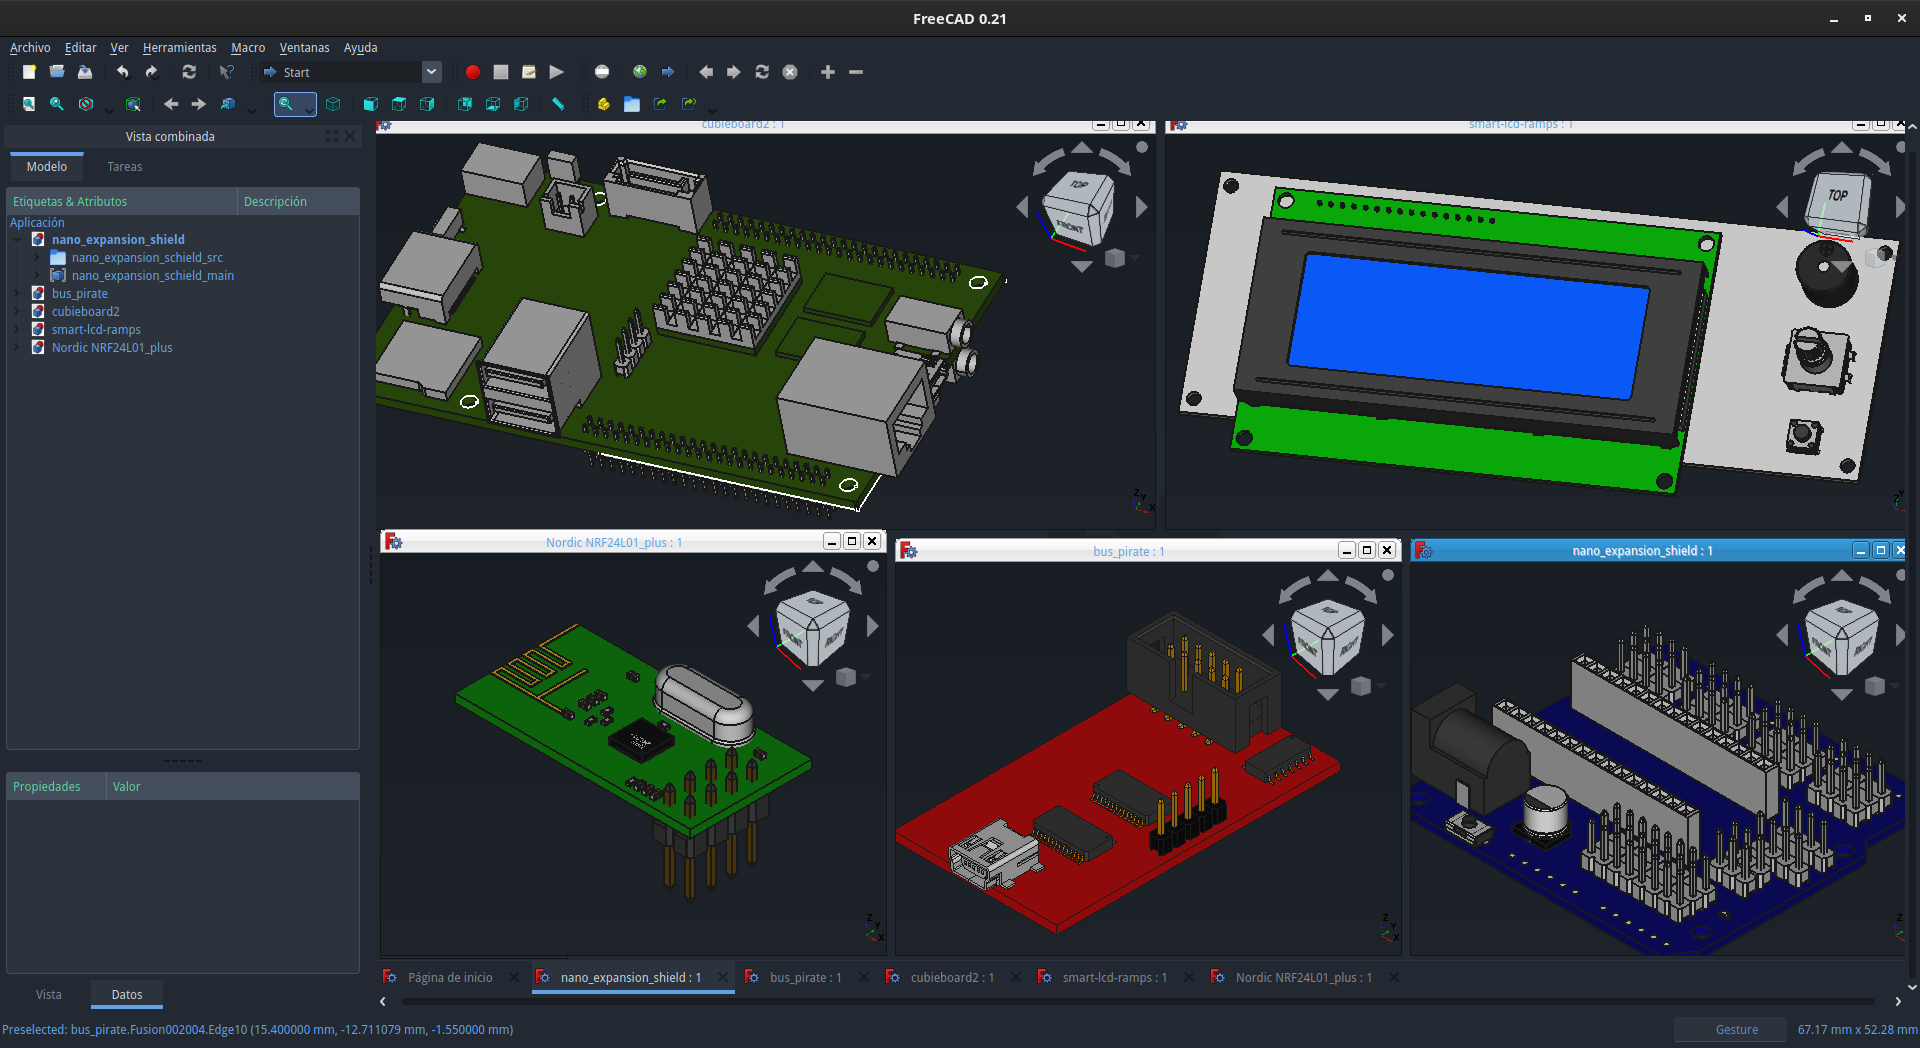Screen dimensions: 1920x1048
Task: Click the Gesture navigation style button
Action: tap(1730, 1030)
